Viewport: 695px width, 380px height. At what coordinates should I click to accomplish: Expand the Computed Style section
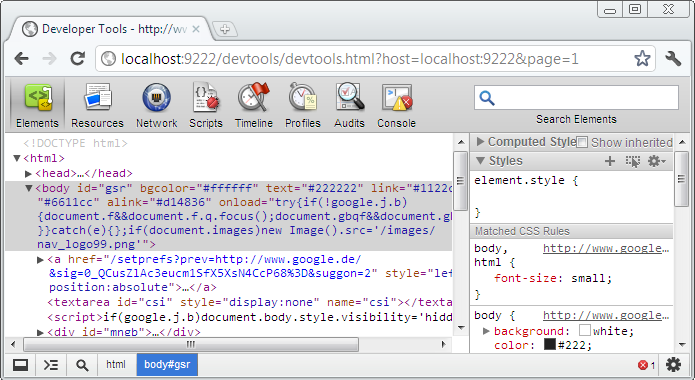(x=480, y=142)
